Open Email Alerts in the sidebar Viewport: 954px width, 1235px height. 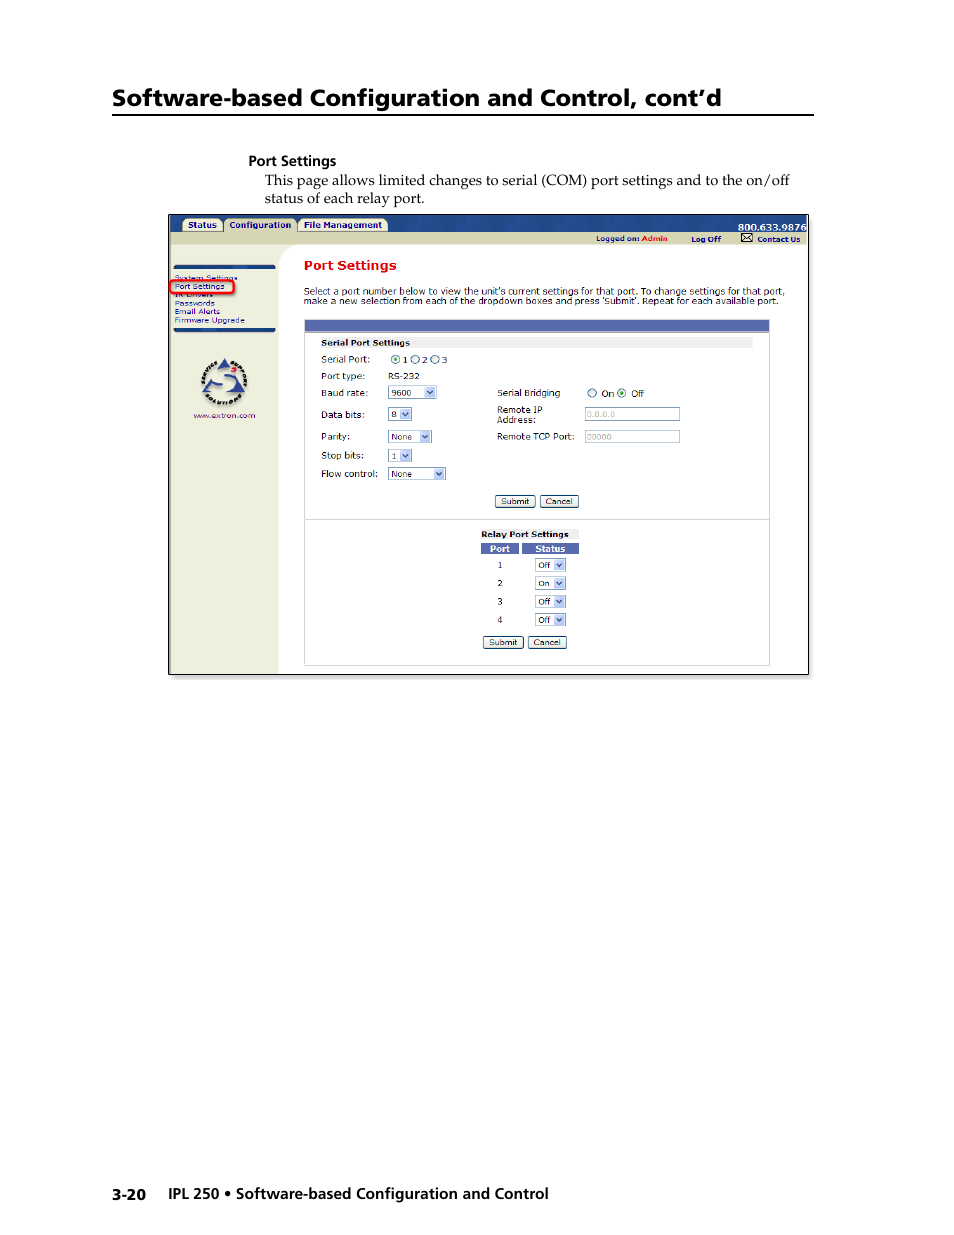click(x=197, y=312)
